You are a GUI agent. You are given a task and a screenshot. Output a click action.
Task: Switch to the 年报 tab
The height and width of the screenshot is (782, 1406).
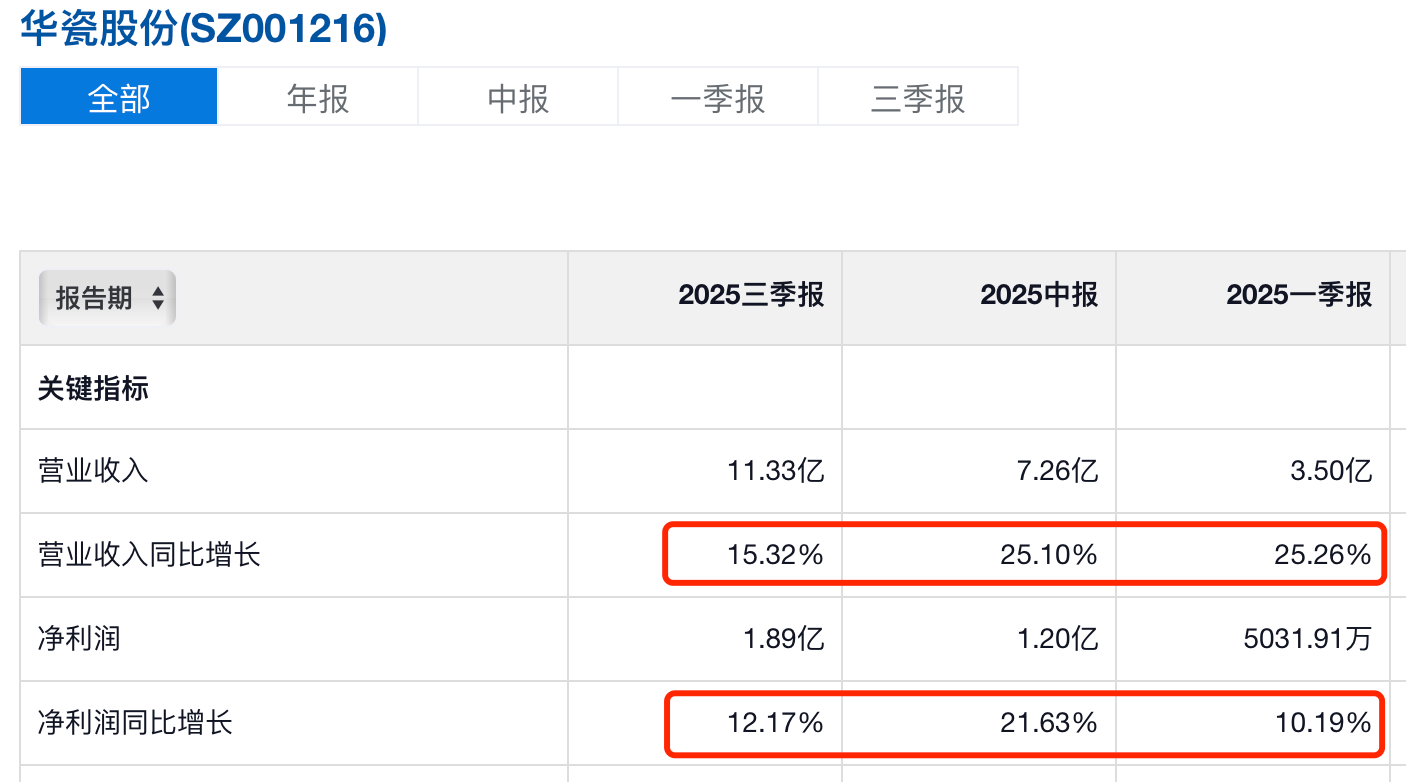[318, 98]
